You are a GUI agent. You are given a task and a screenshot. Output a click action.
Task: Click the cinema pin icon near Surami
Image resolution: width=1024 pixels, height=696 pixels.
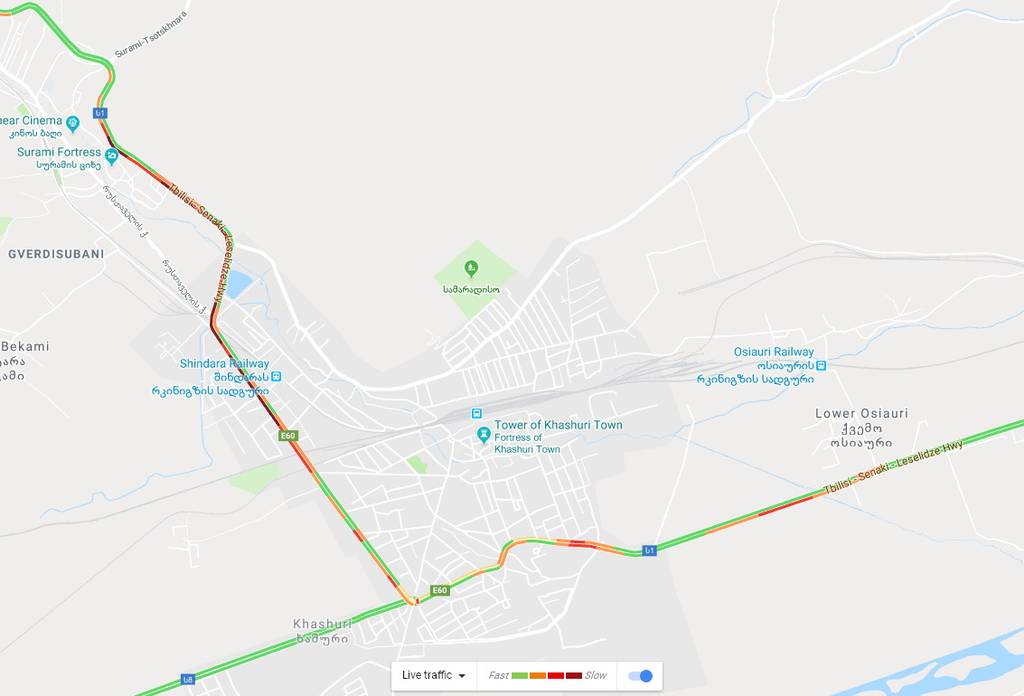pos(72,122)
